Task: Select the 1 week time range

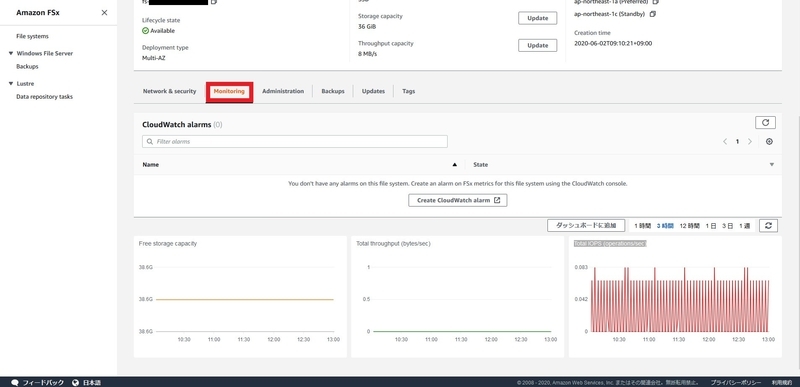Action: 744,226
